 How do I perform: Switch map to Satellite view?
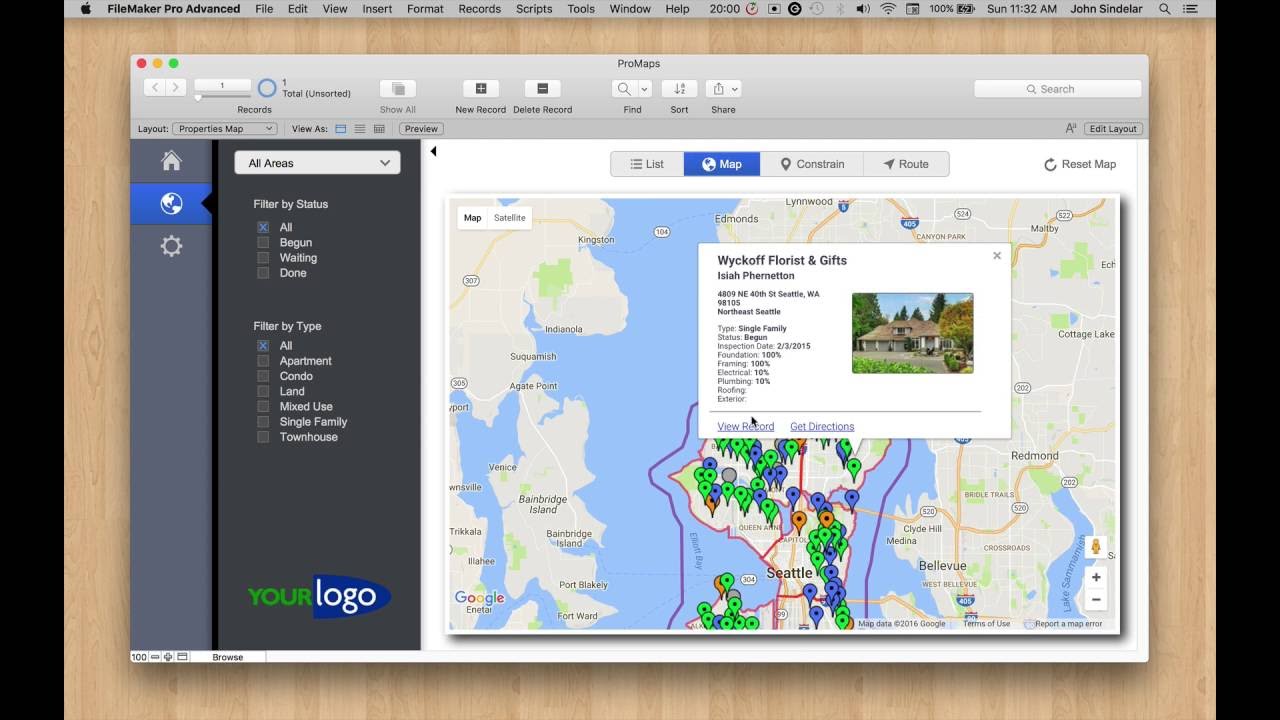tap(509, 218)
